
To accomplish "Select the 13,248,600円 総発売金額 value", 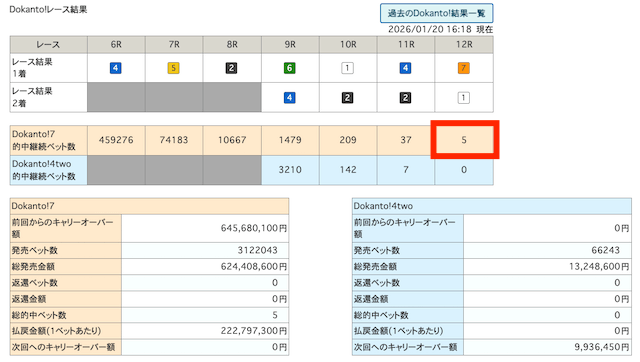I will (599, 267).
